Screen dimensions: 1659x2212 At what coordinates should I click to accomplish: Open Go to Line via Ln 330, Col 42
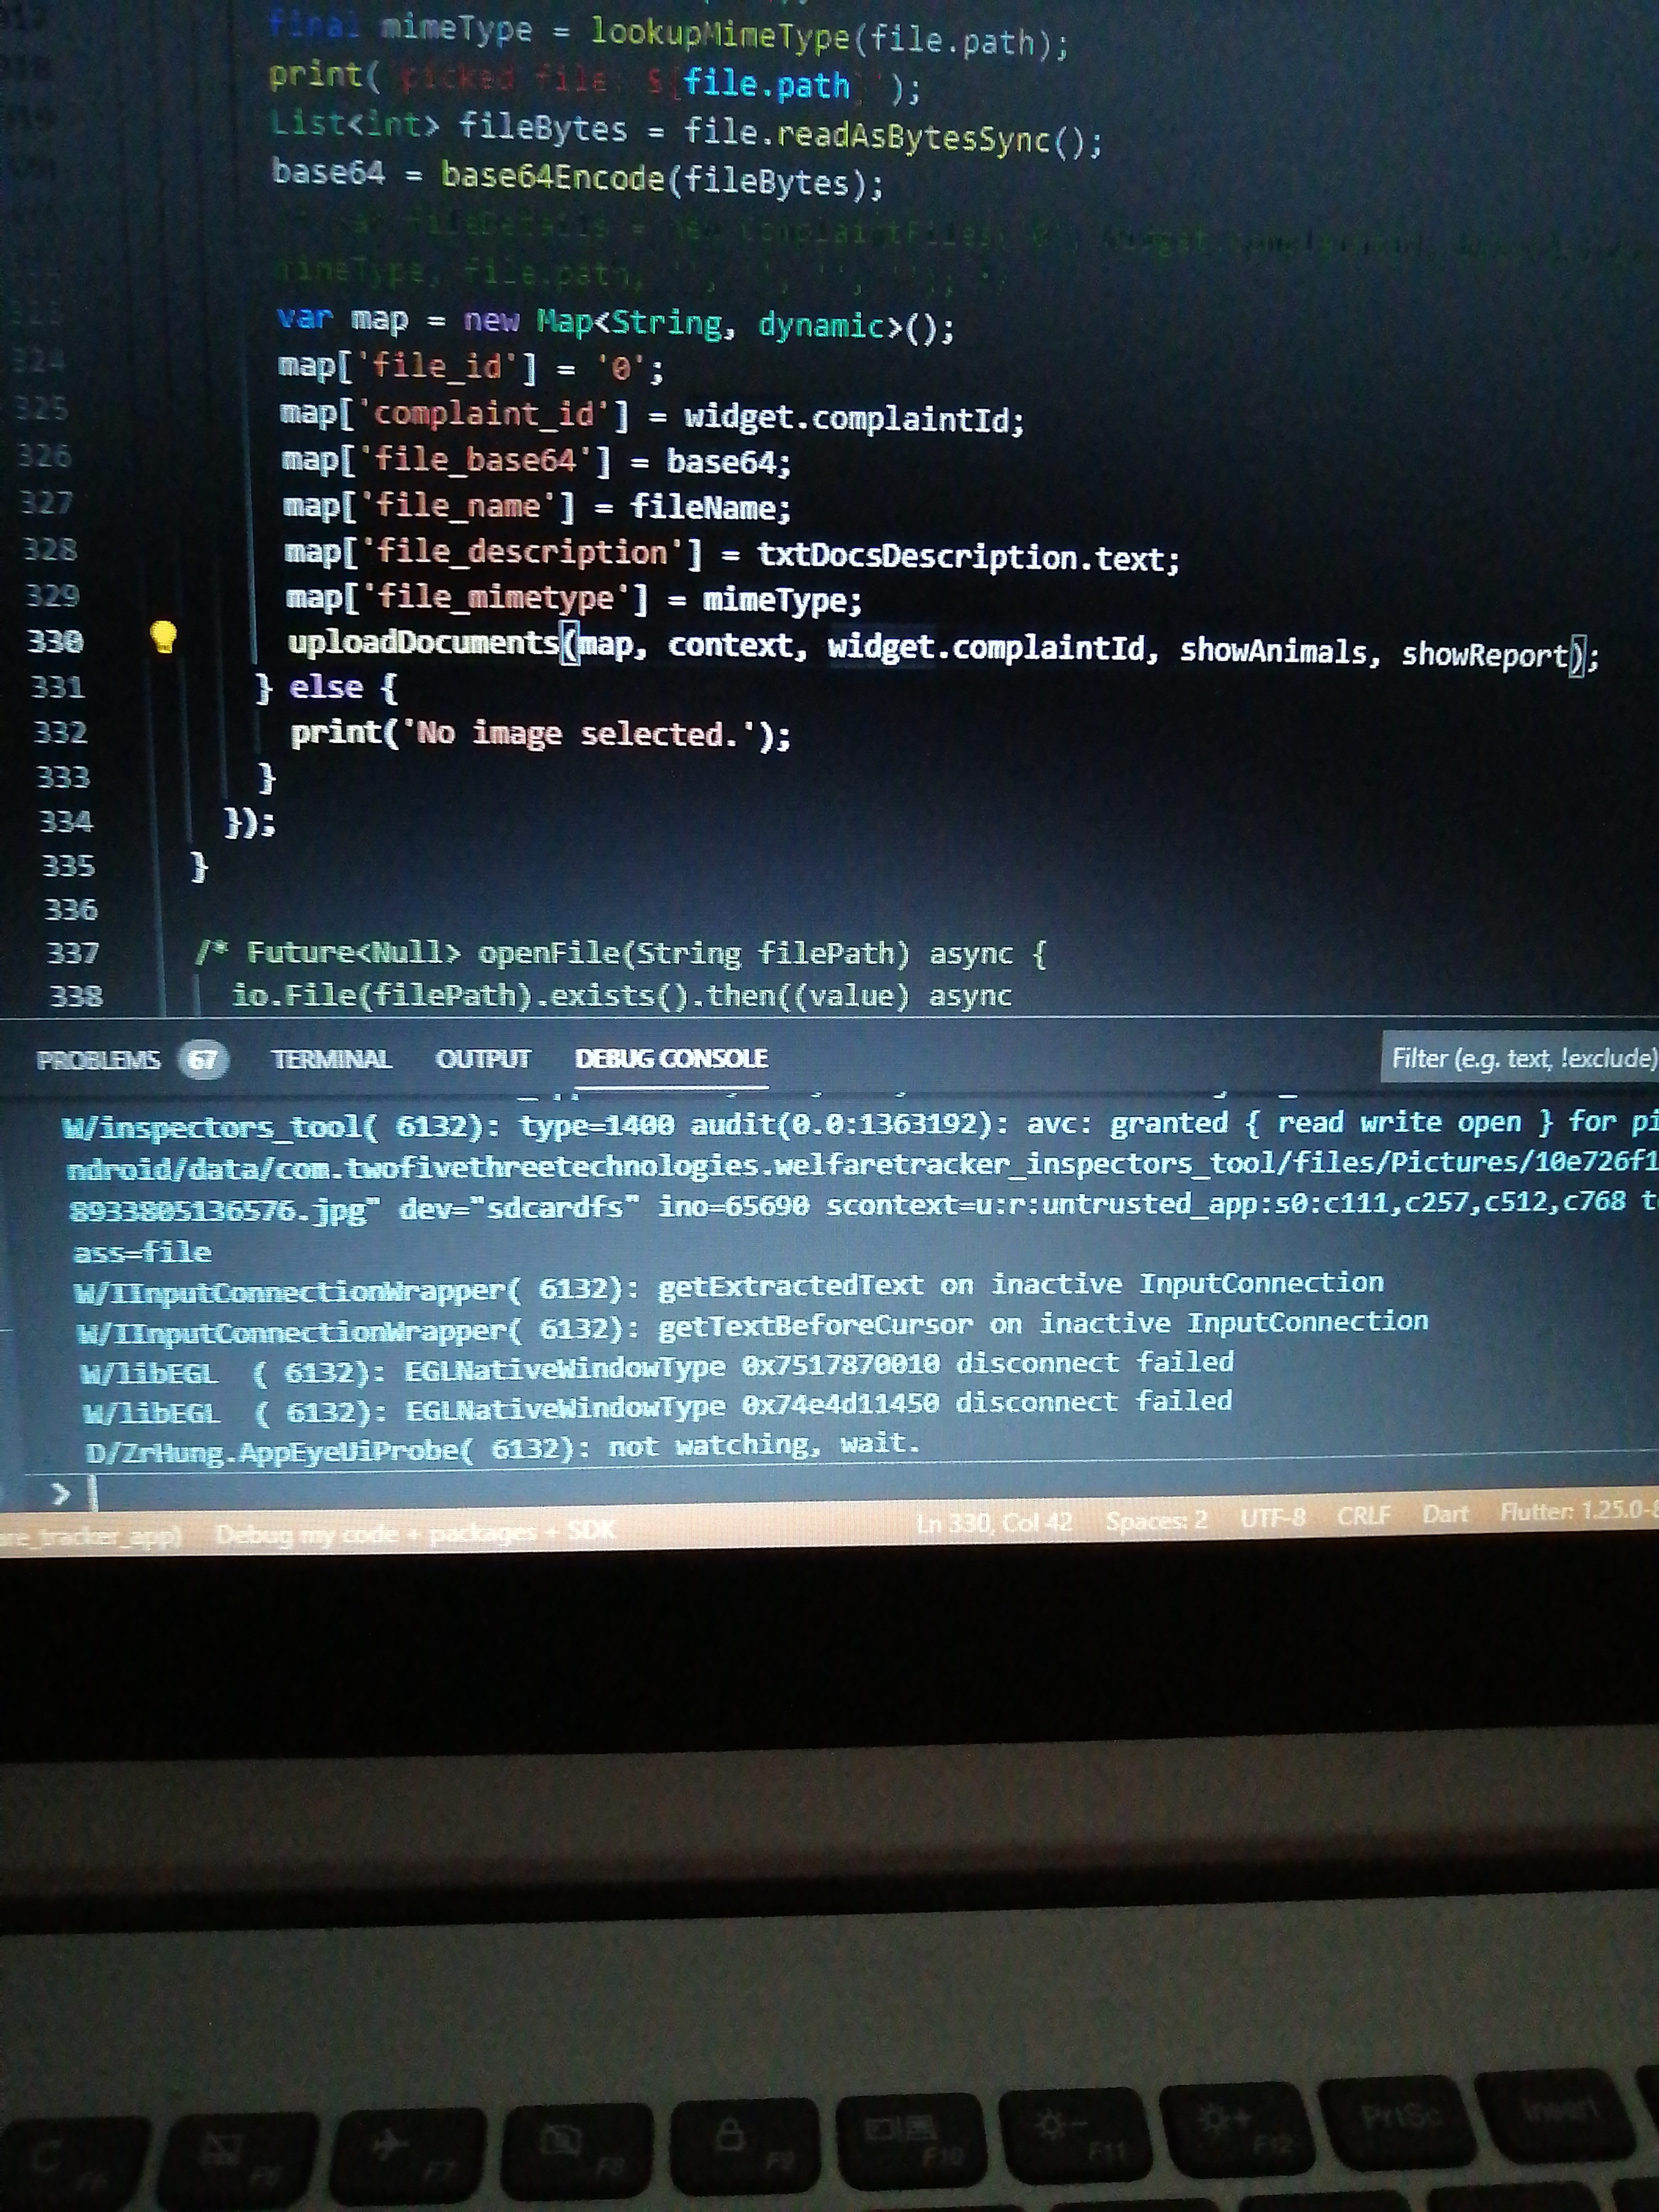pos(995,1522)
